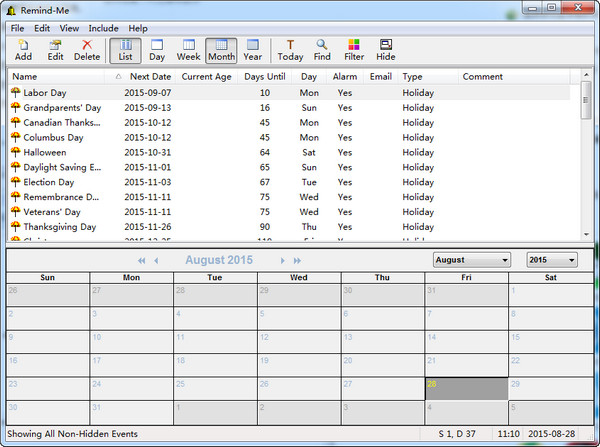Go to previous month arrow
Image resolution: width=600 pixels, height=447 pixels.
coord(156,261)
